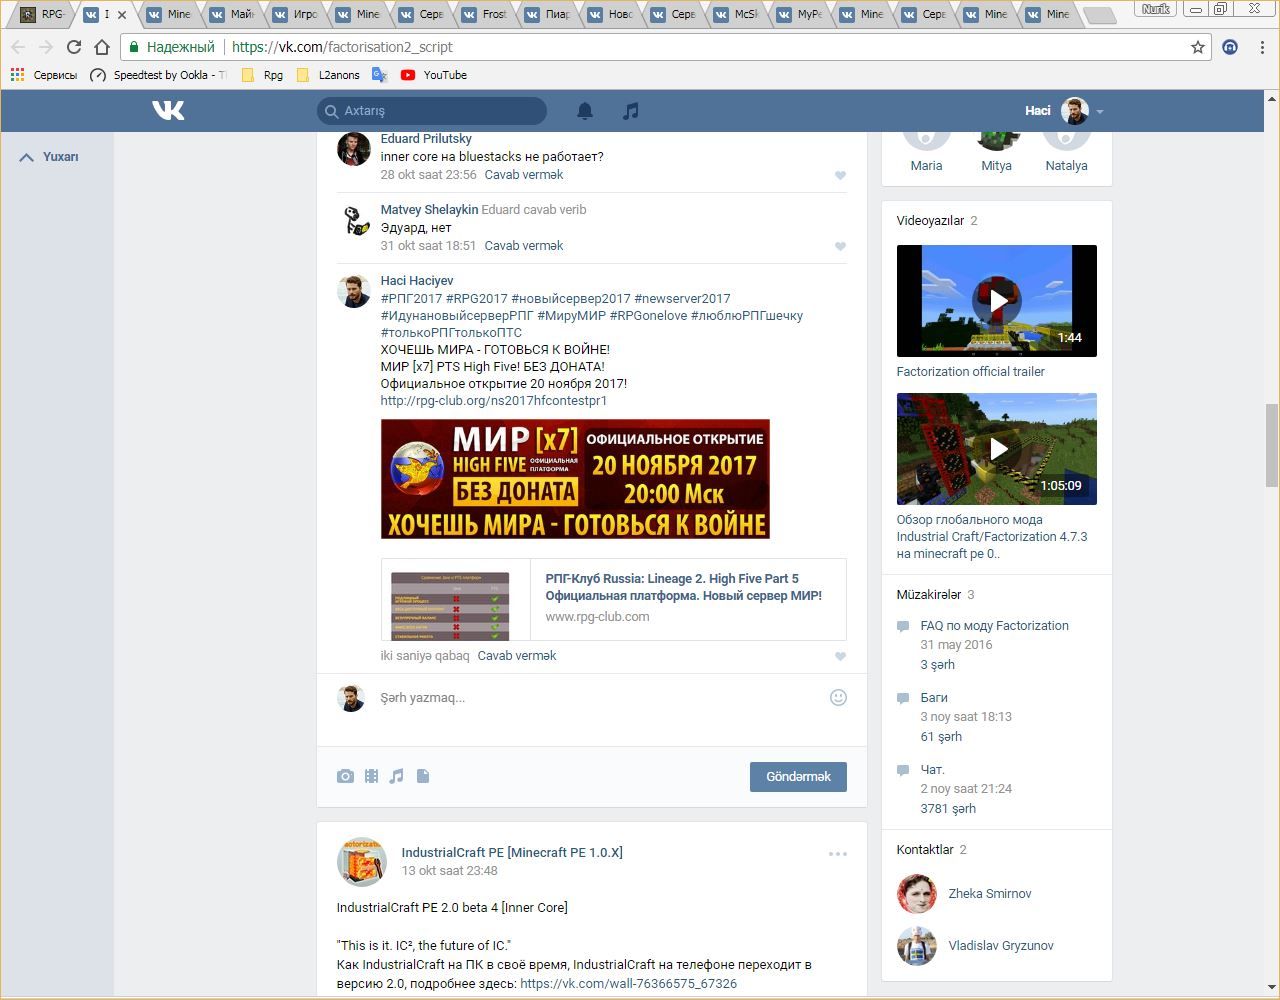Switch to McSk browser tab
The image size is (1280, 1000).
pyautogui.click(x=737, y=14)
